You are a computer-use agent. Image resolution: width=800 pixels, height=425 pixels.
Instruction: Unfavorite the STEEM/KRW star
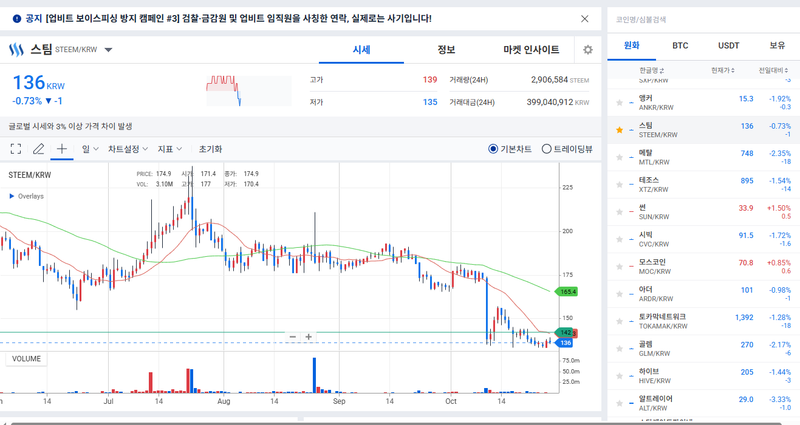620,130
